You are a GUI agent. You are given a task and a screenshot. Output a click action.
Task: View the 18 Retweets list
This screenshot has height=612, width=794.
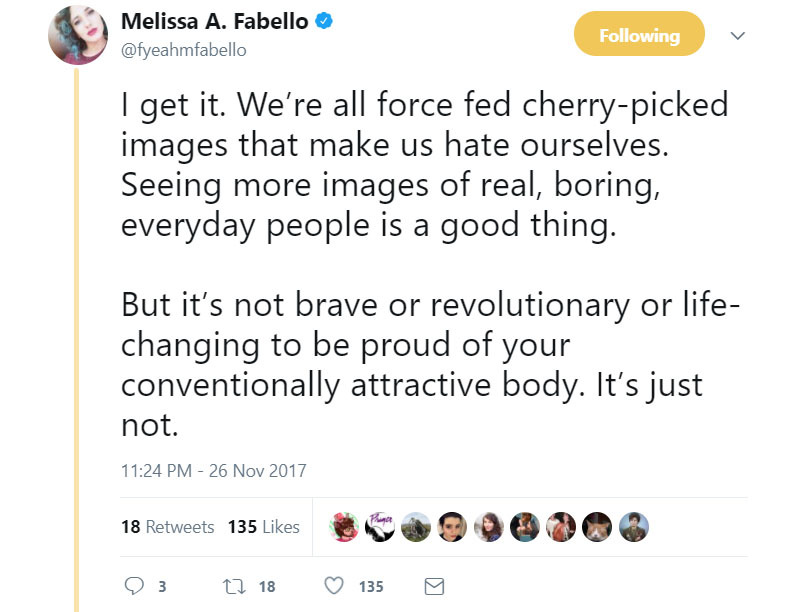tap(168, 527)
